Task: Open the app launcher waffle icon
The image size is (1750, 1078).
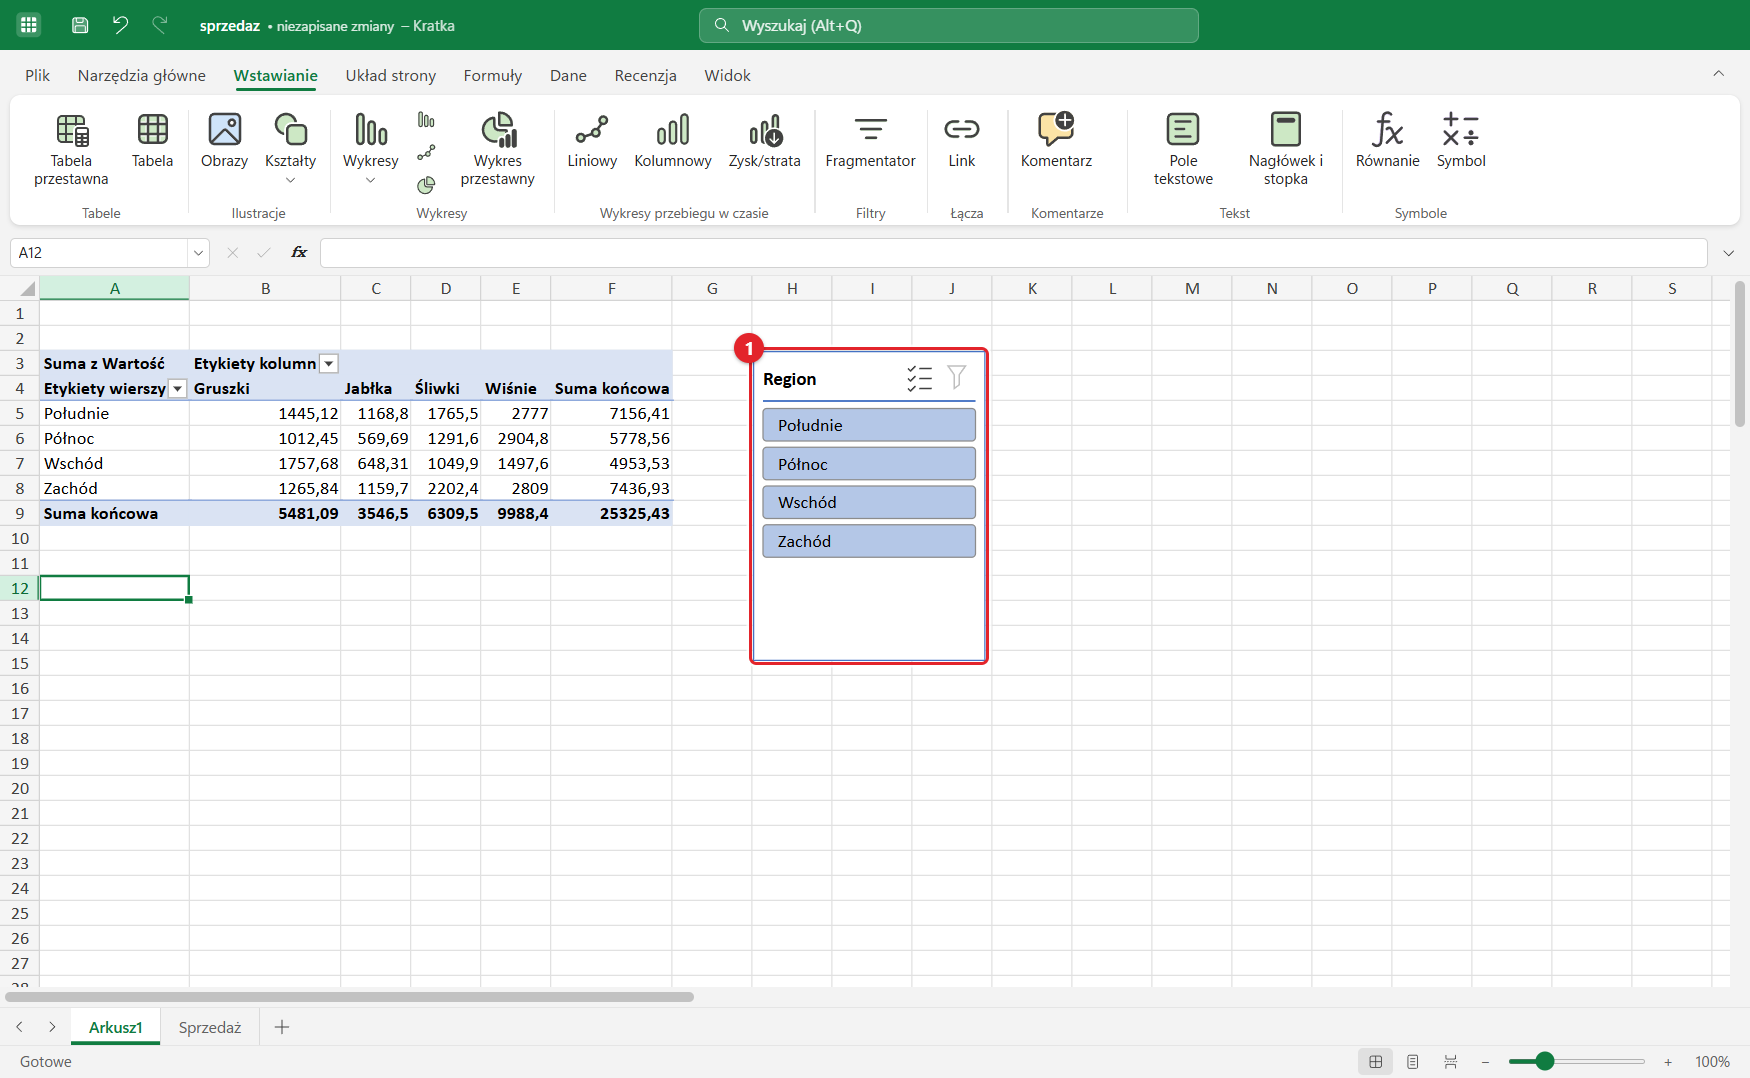Action: [x=28, y=25]
